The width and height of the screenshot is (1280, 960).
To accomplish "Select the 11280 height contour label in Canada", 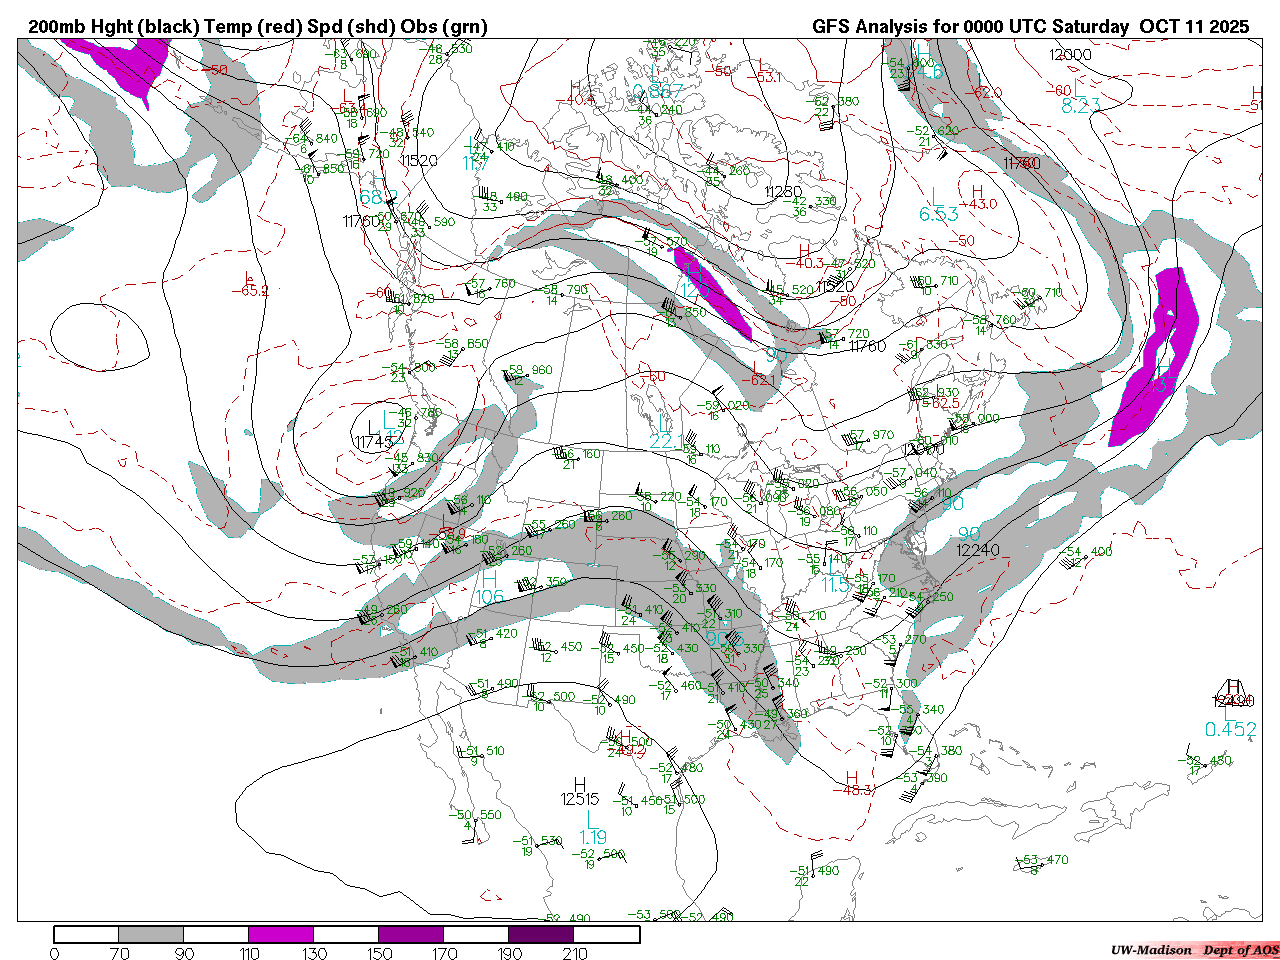I will click(x=783, y=191).
